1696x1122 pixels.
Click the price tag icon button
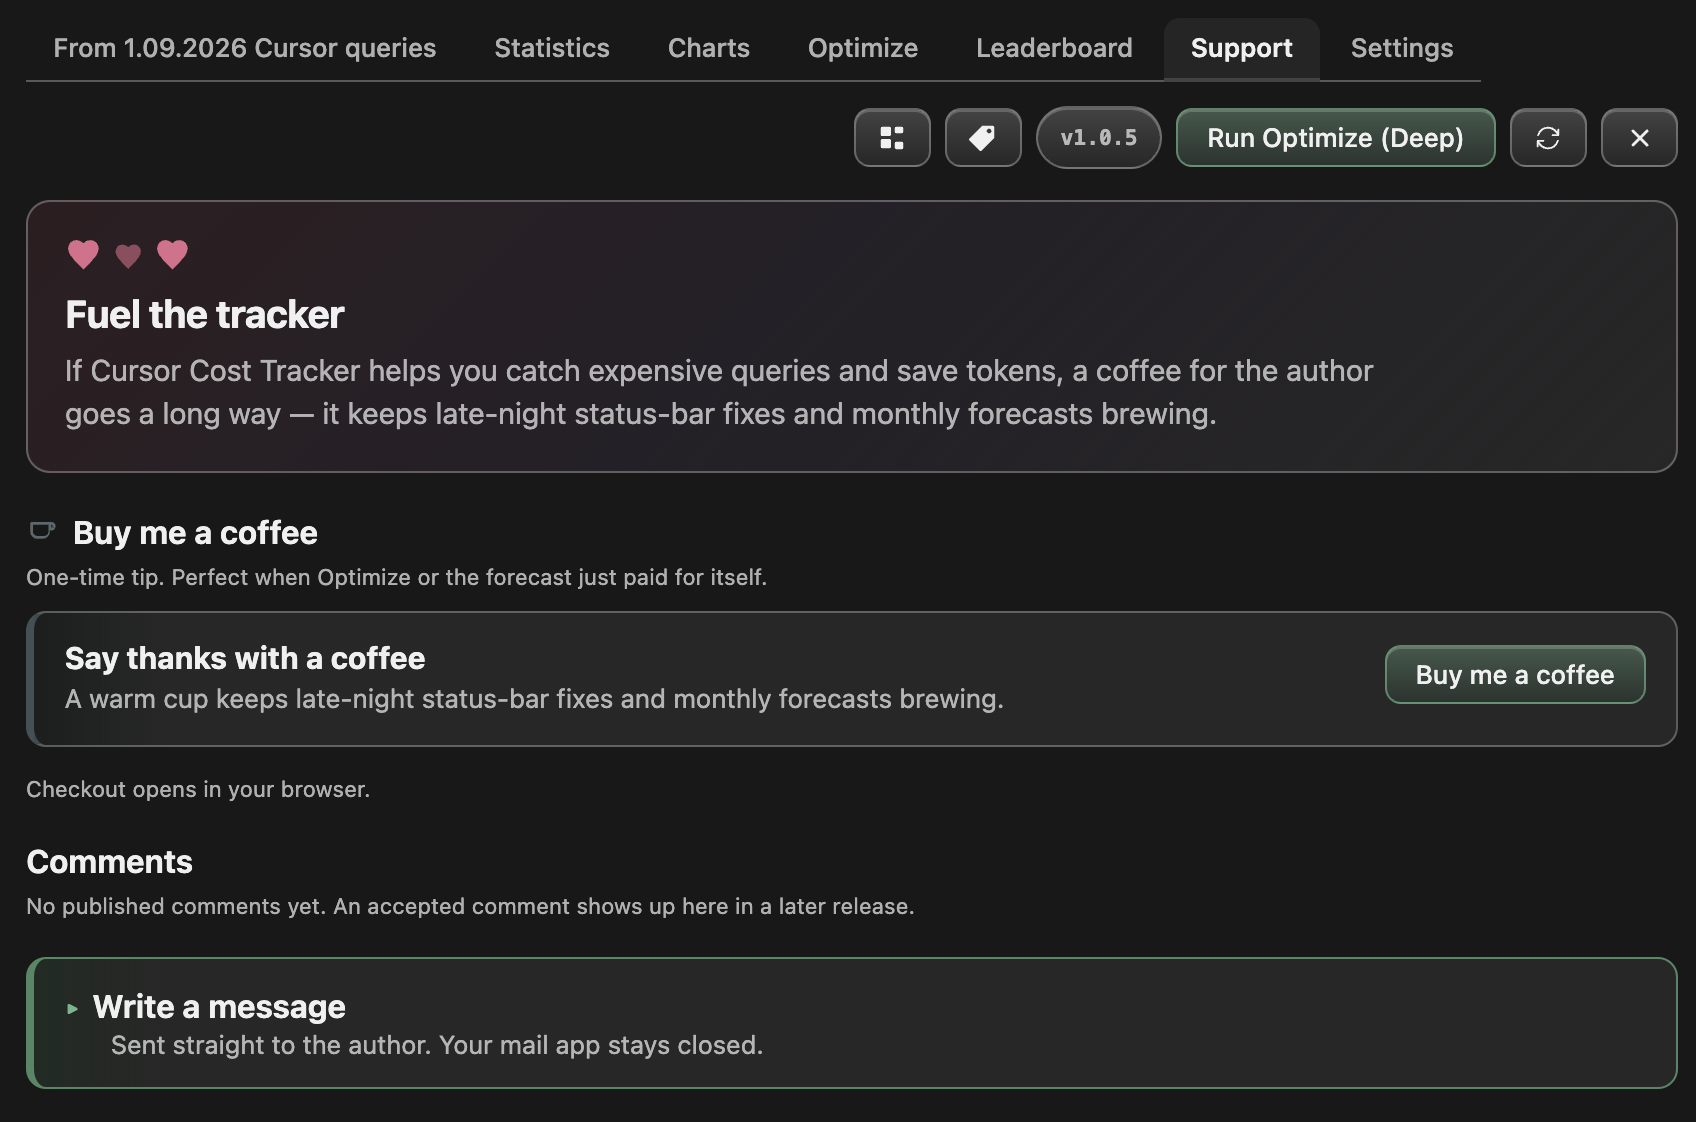(983, 138)
